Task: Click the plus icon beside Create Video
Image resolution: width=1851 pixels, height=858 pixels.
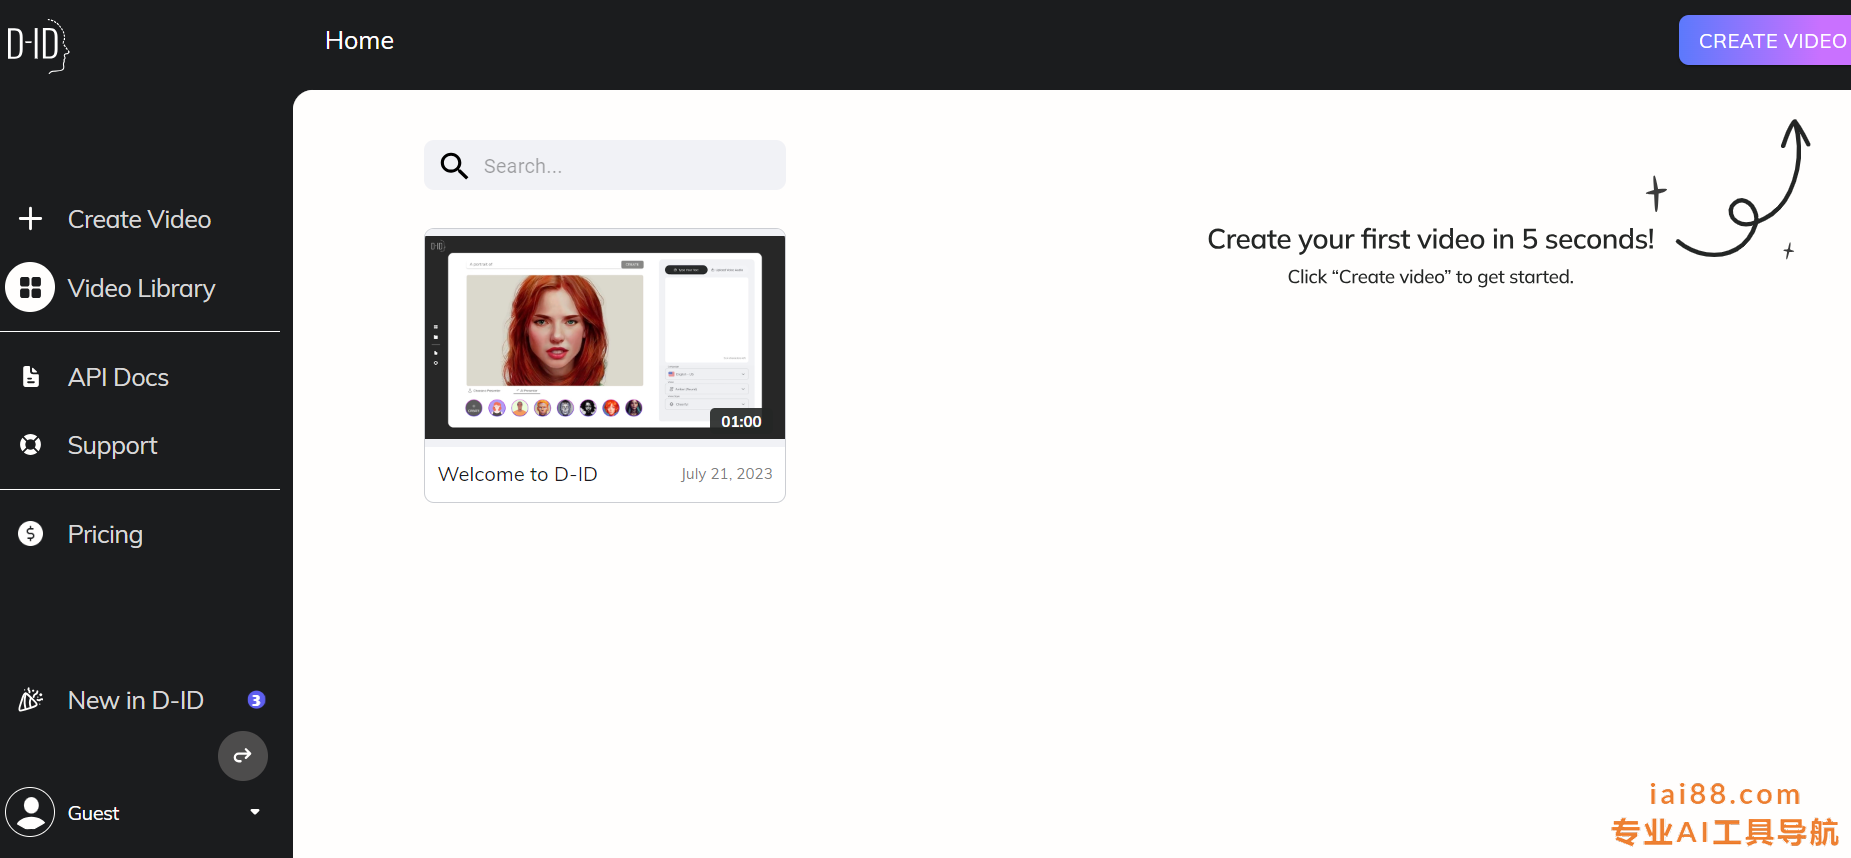Action: 30,218
